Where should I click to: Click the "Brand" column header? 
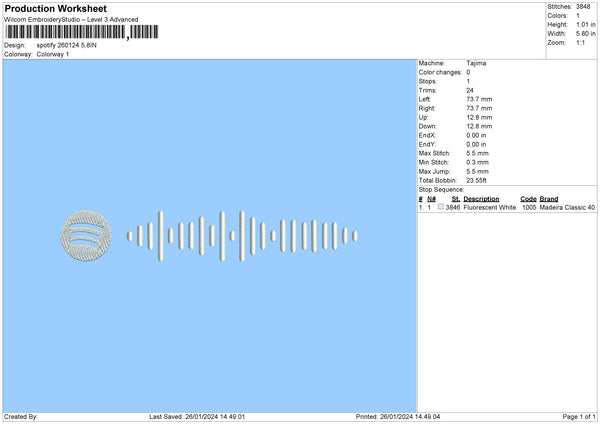click(549, 199)
